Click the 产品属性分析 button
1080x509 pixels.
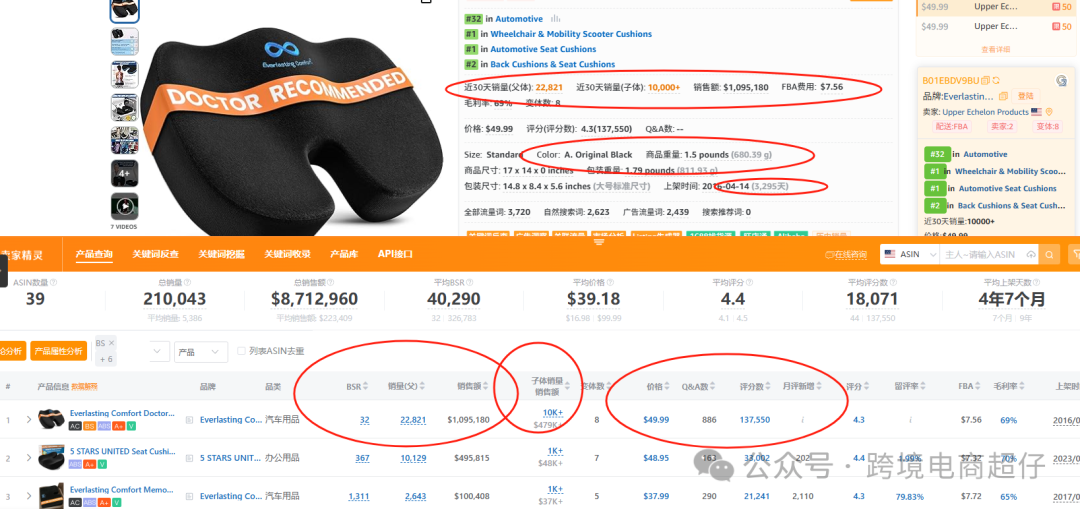[x=59, y=351]
